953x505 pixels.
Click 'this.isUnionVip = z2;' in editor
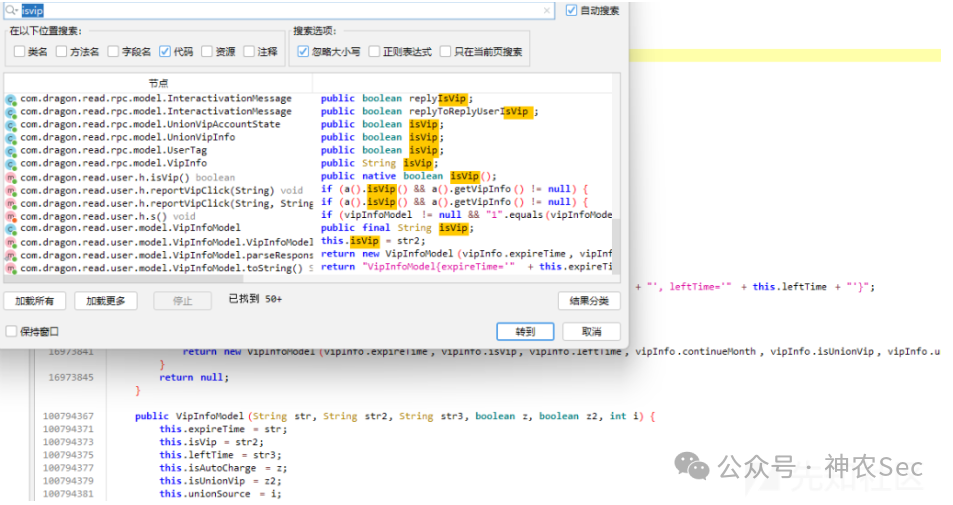(x=220, y=481)
